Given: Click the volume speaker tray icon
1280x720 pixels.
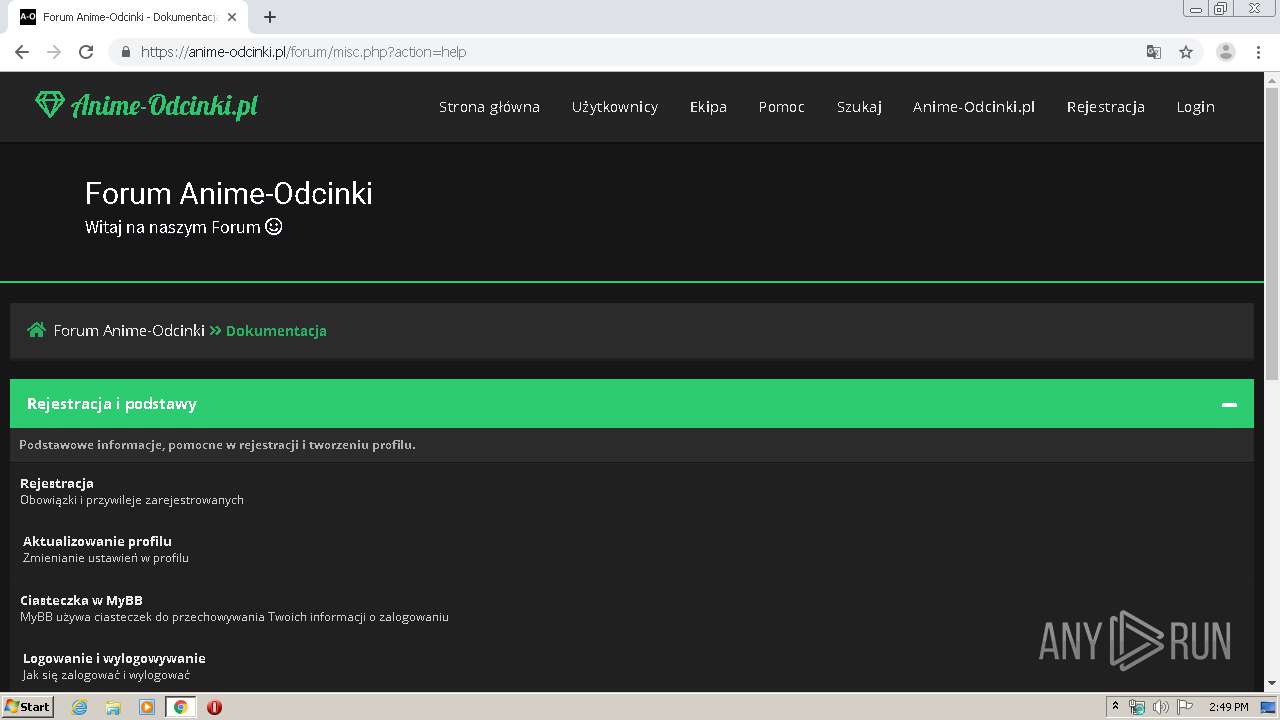Looking at the screenshot, I should [x=1161, y=707].
